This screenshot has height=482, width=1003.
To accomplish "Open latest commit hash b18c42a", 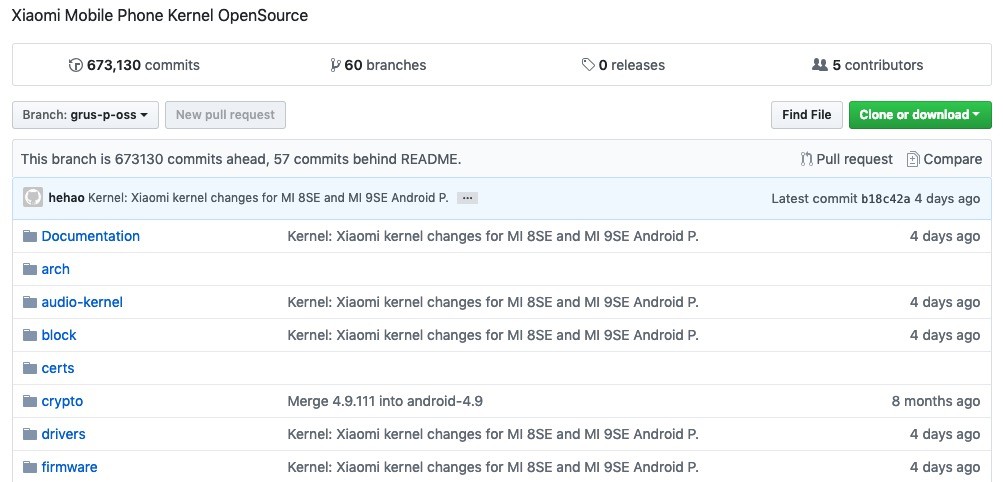I will (x=885, y=199).
